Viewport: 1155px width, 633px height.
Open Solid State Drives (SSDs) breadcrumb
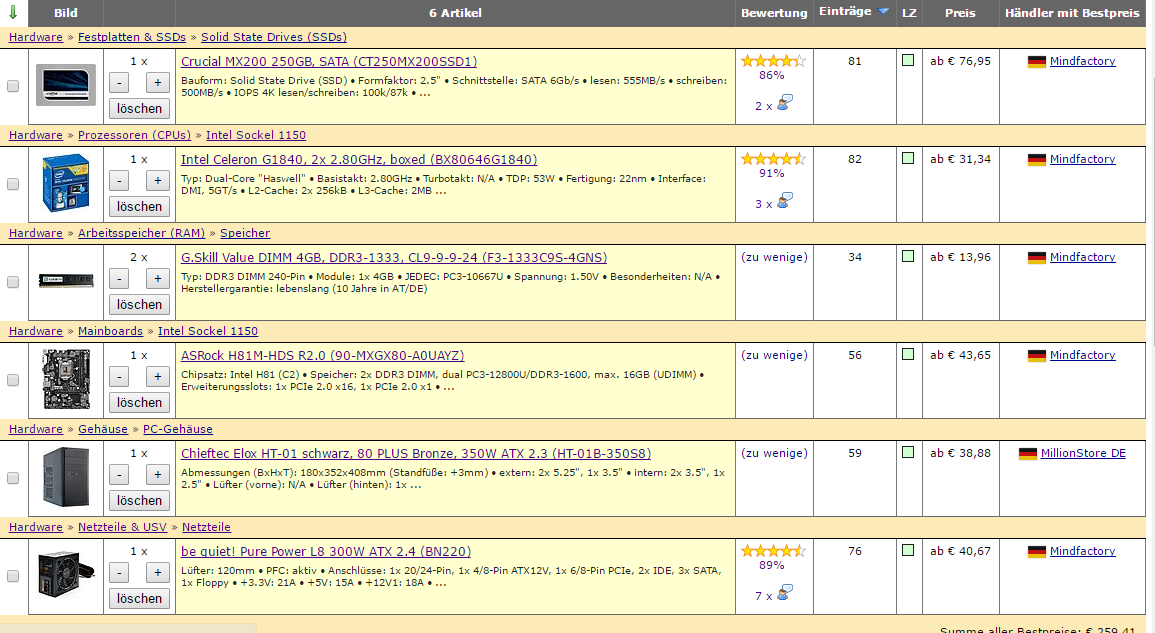(x=274, y=37)
